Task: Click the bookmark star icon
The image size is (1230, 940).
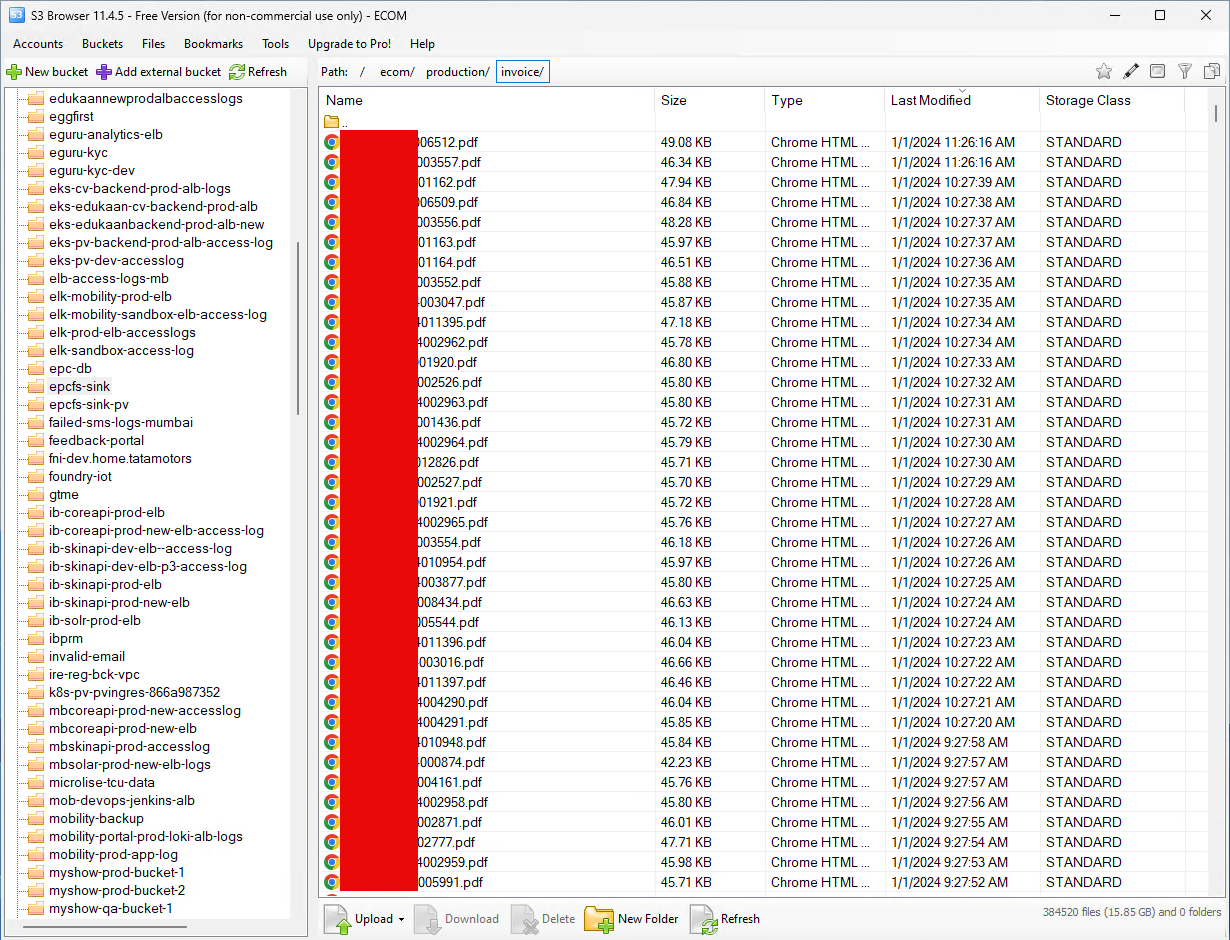Action: [x=1104, y=71]
